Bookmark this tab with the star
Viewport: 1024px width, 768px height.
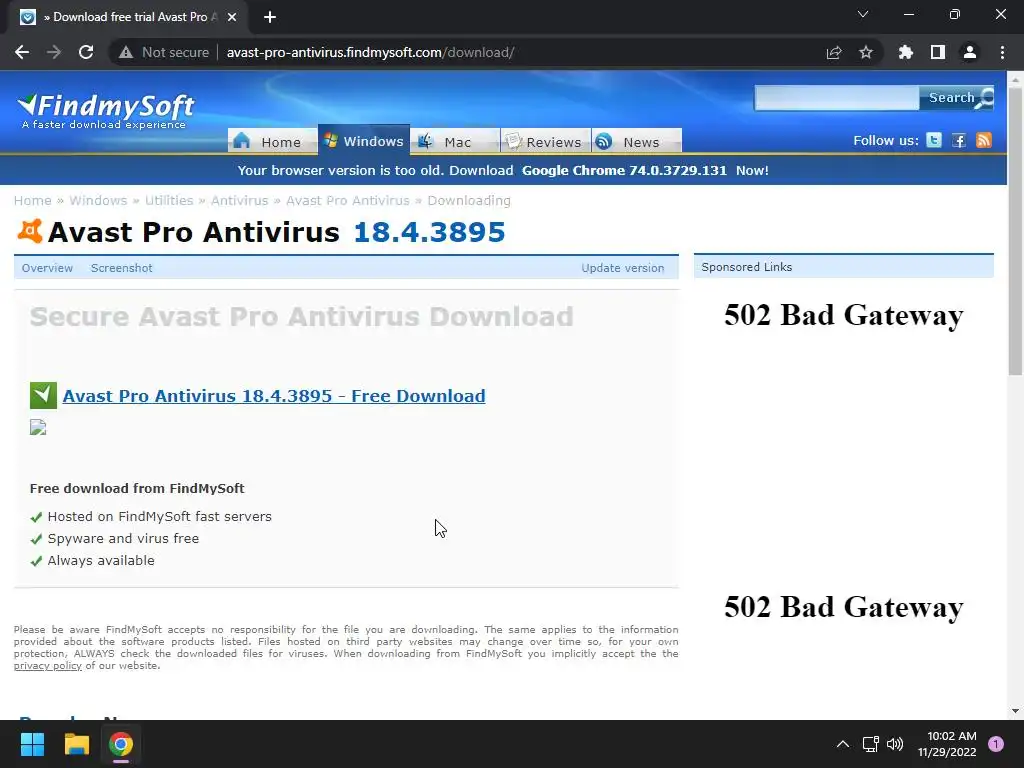(865, 52)
